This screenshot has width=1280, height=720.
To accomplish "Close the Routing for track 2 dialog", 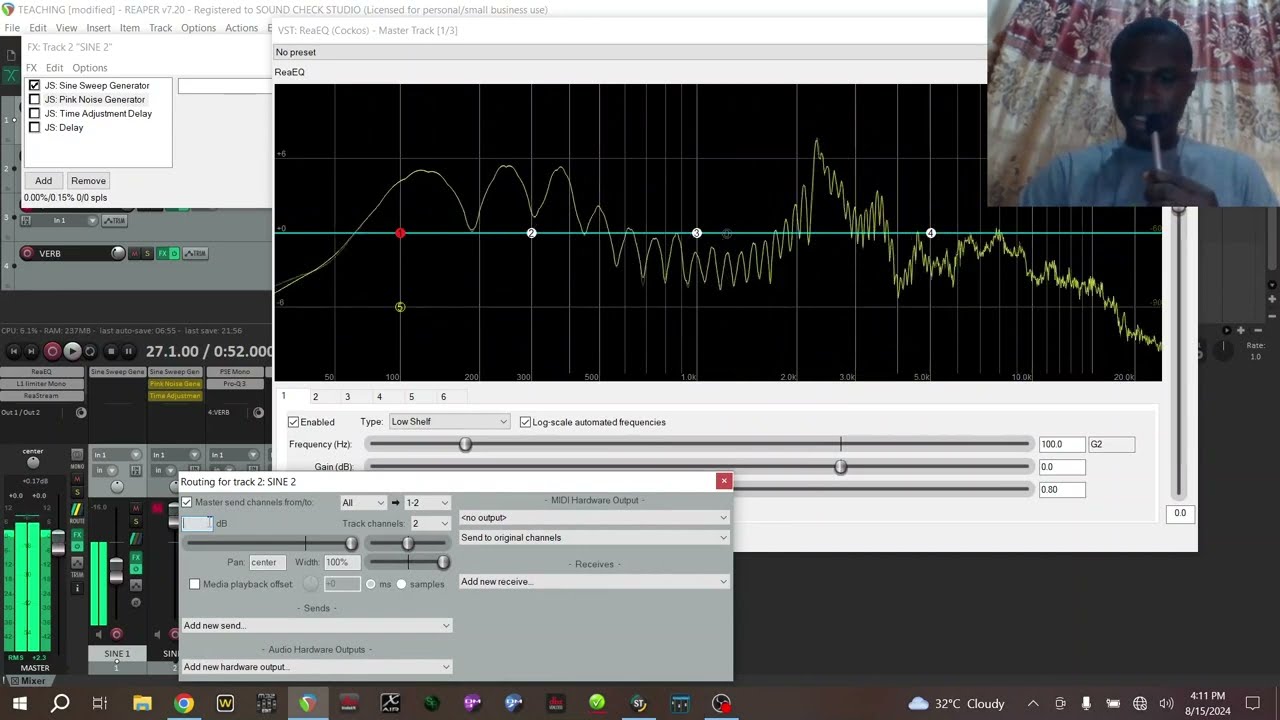I will [x=724, y=481].
